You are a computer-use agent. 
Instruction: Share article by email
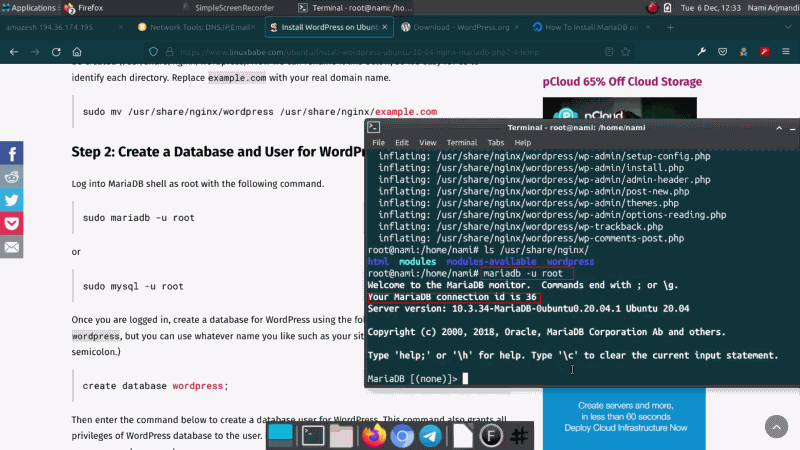coord(12,247)
